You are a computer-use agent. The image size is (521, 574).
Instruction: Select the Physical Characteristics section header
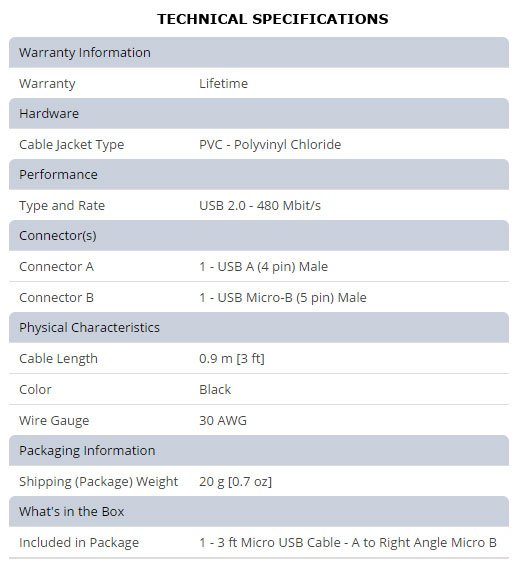(259, 327)
